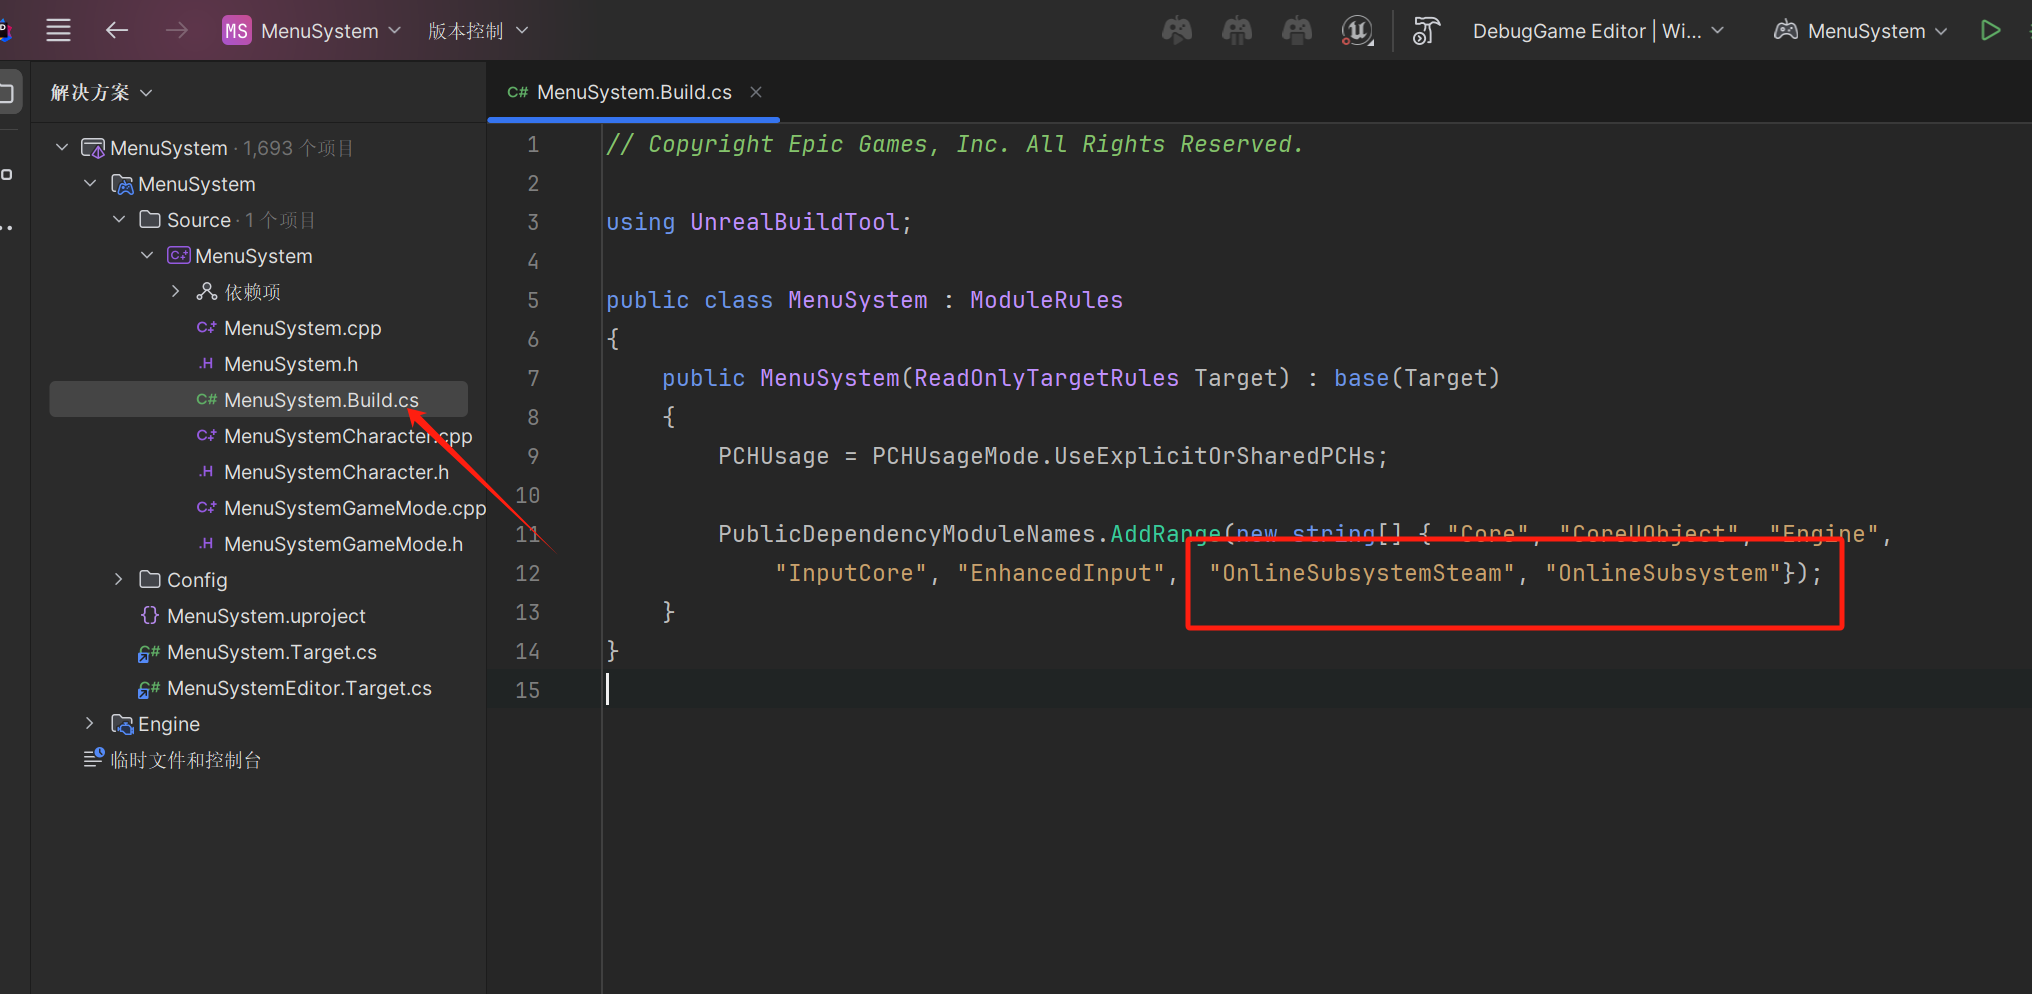The image size is (2032, 994).
Task: Click PCHUsageMode.UseExplicitOrSharedPCHs in the editor
Action: (x=1123, y=456)
